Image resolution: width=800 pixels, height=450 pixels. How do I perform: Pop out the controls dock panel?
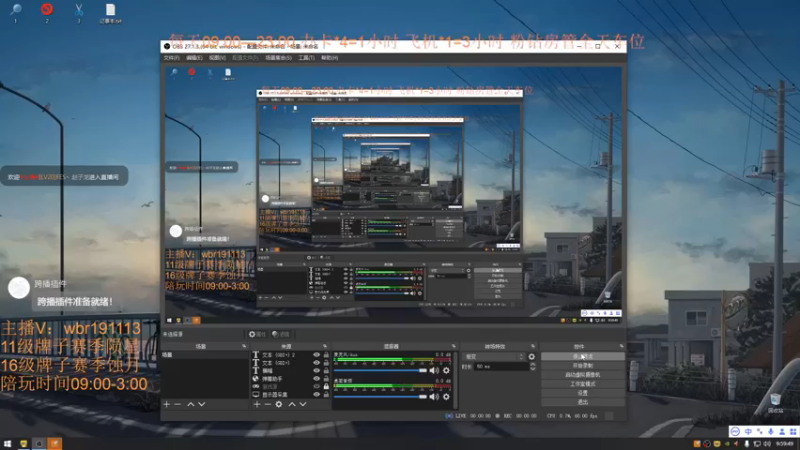point(621,346)
